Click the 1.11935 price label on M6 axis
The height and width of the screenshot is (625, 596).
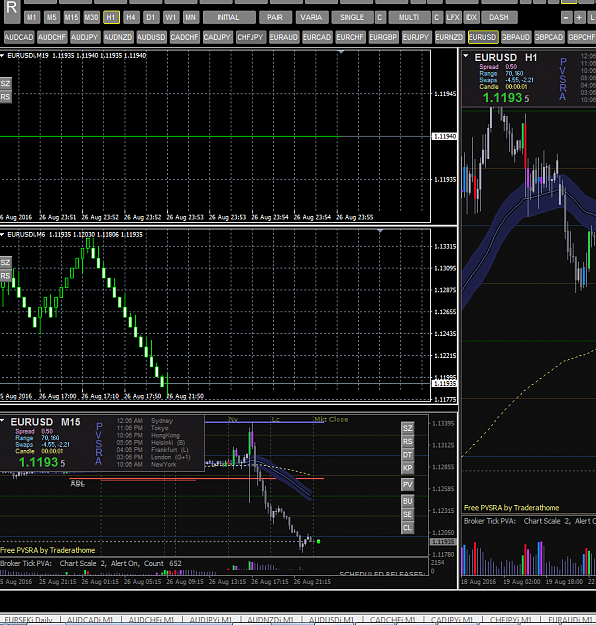click(x=445, y=383)
